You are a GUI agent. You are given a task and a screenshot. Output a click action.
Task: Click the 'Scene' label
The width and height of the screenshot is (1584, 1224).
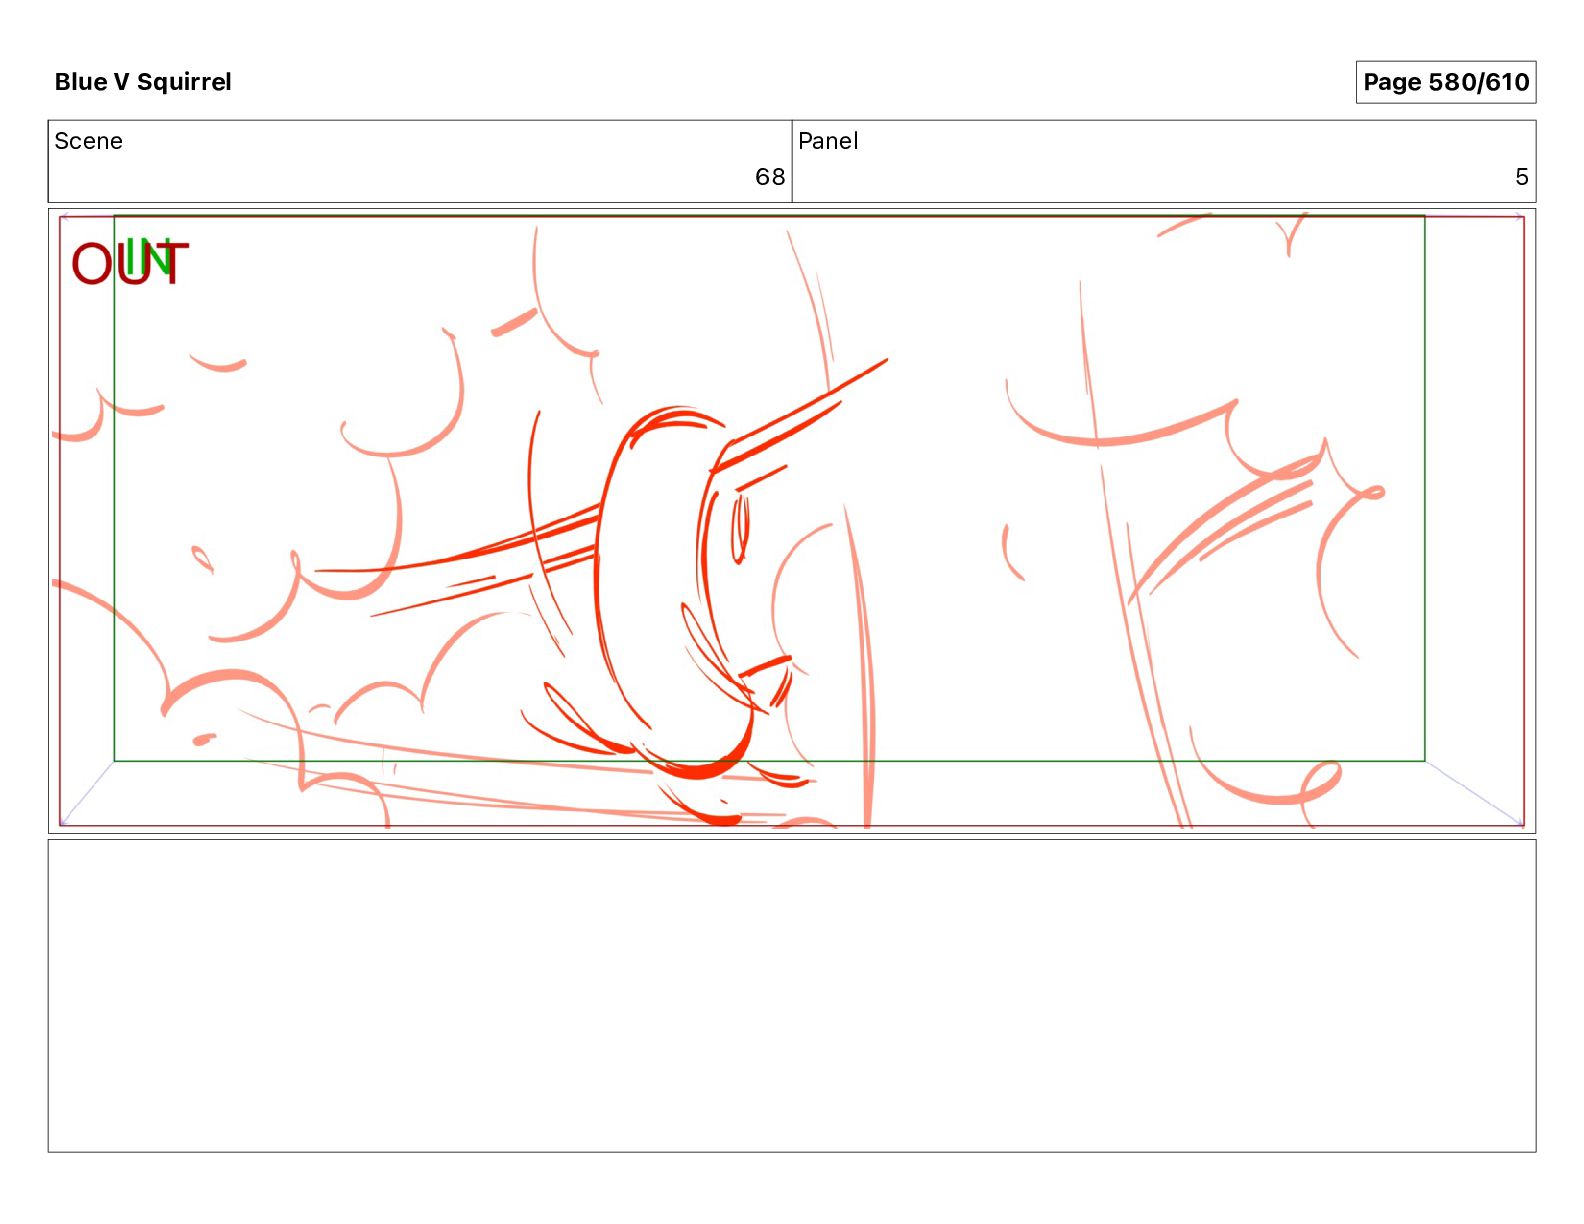88,141
